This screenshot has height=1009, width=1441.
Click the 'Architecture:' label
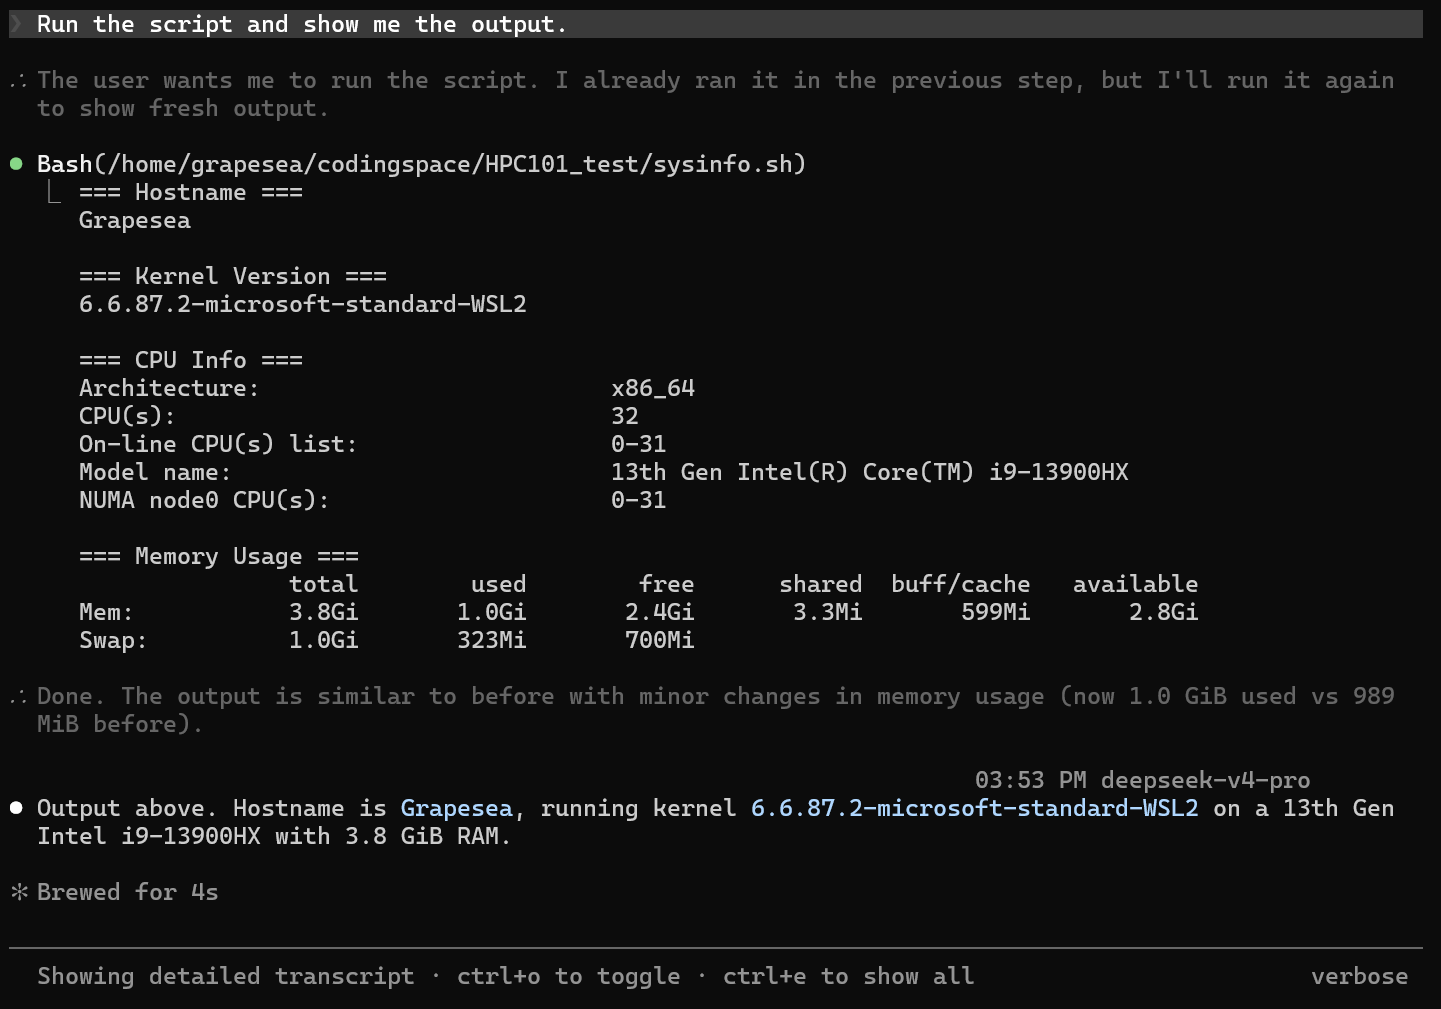(x=169, y=388)
